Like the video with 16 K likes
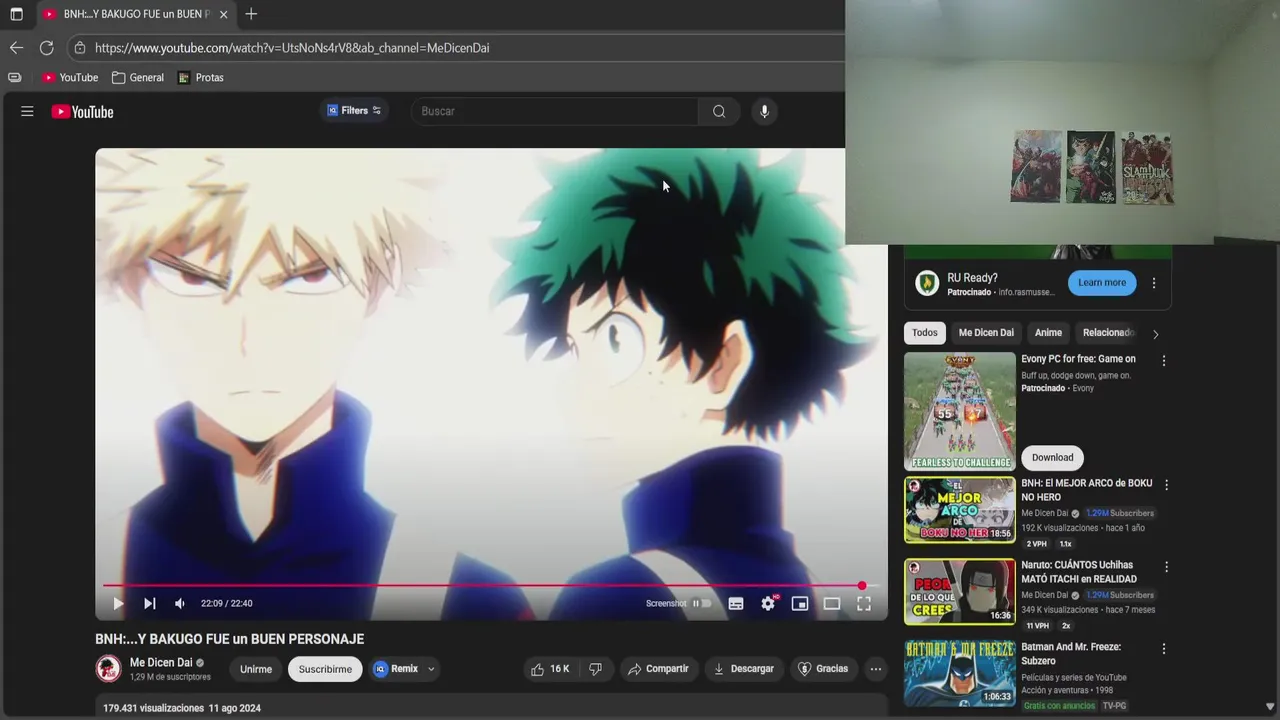 pyautogui.click(x=550, y=669)
